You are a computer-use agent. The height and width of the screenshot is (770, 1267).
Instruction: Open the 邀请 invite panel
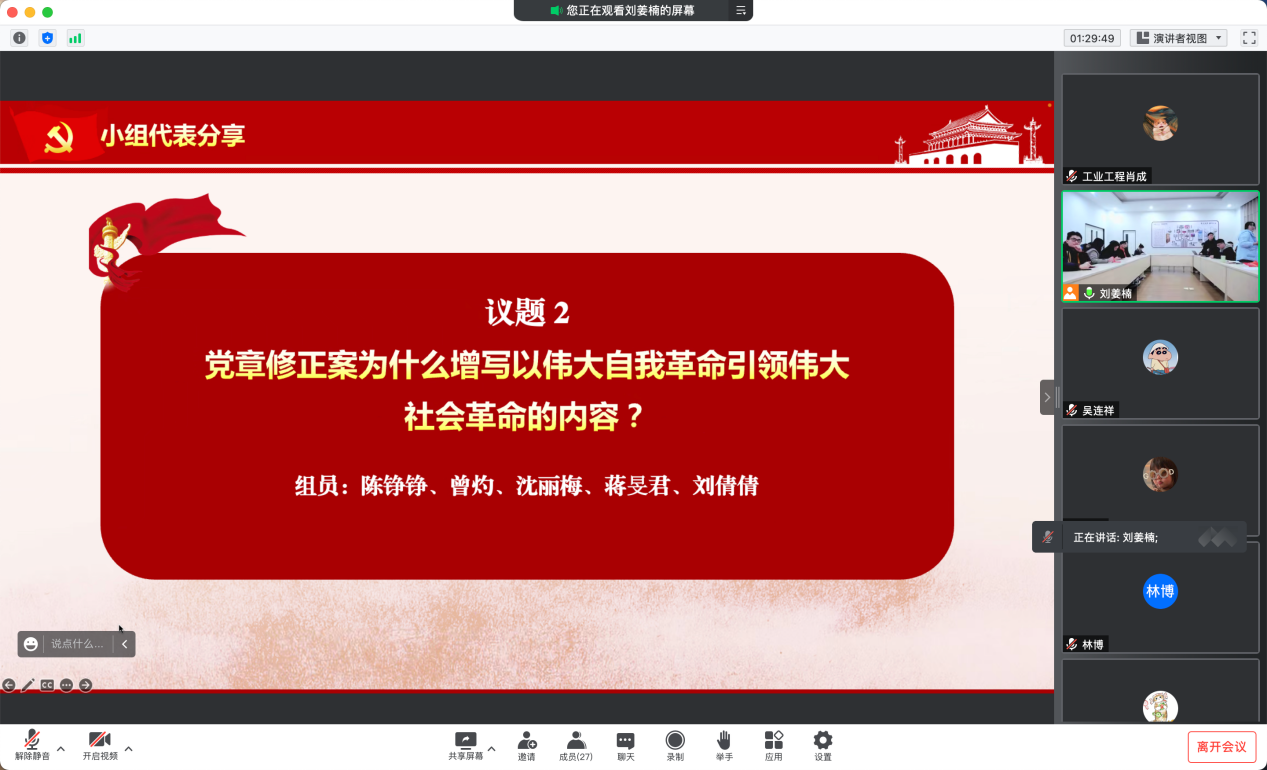(x=526, y=745)
